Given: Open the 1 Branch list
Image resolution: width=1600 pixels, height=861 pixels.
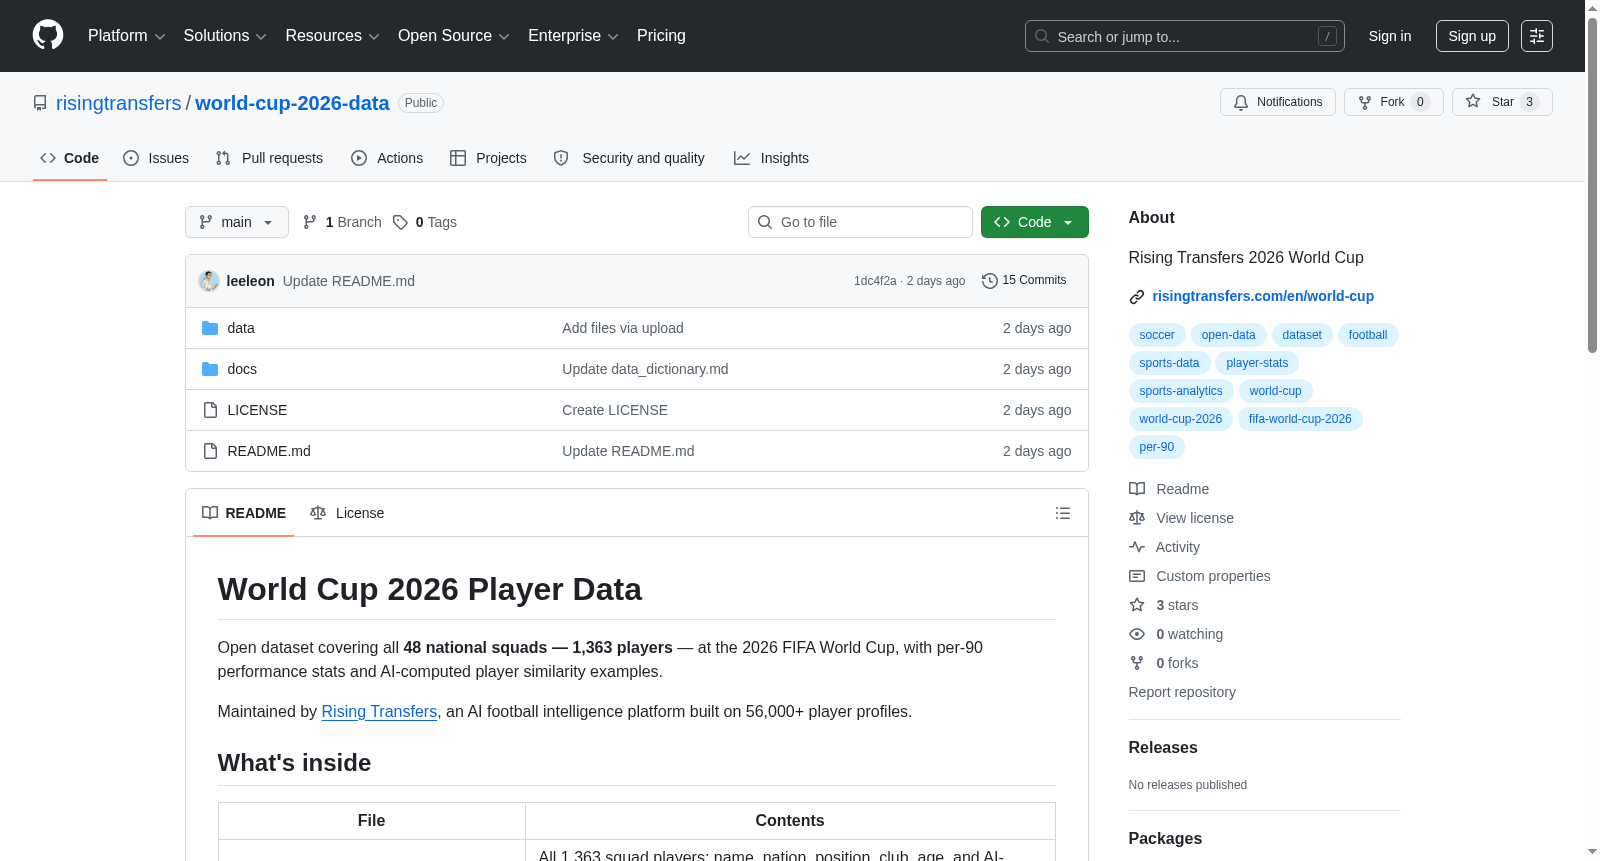Looking at the screenshot, I should point(342,222).
